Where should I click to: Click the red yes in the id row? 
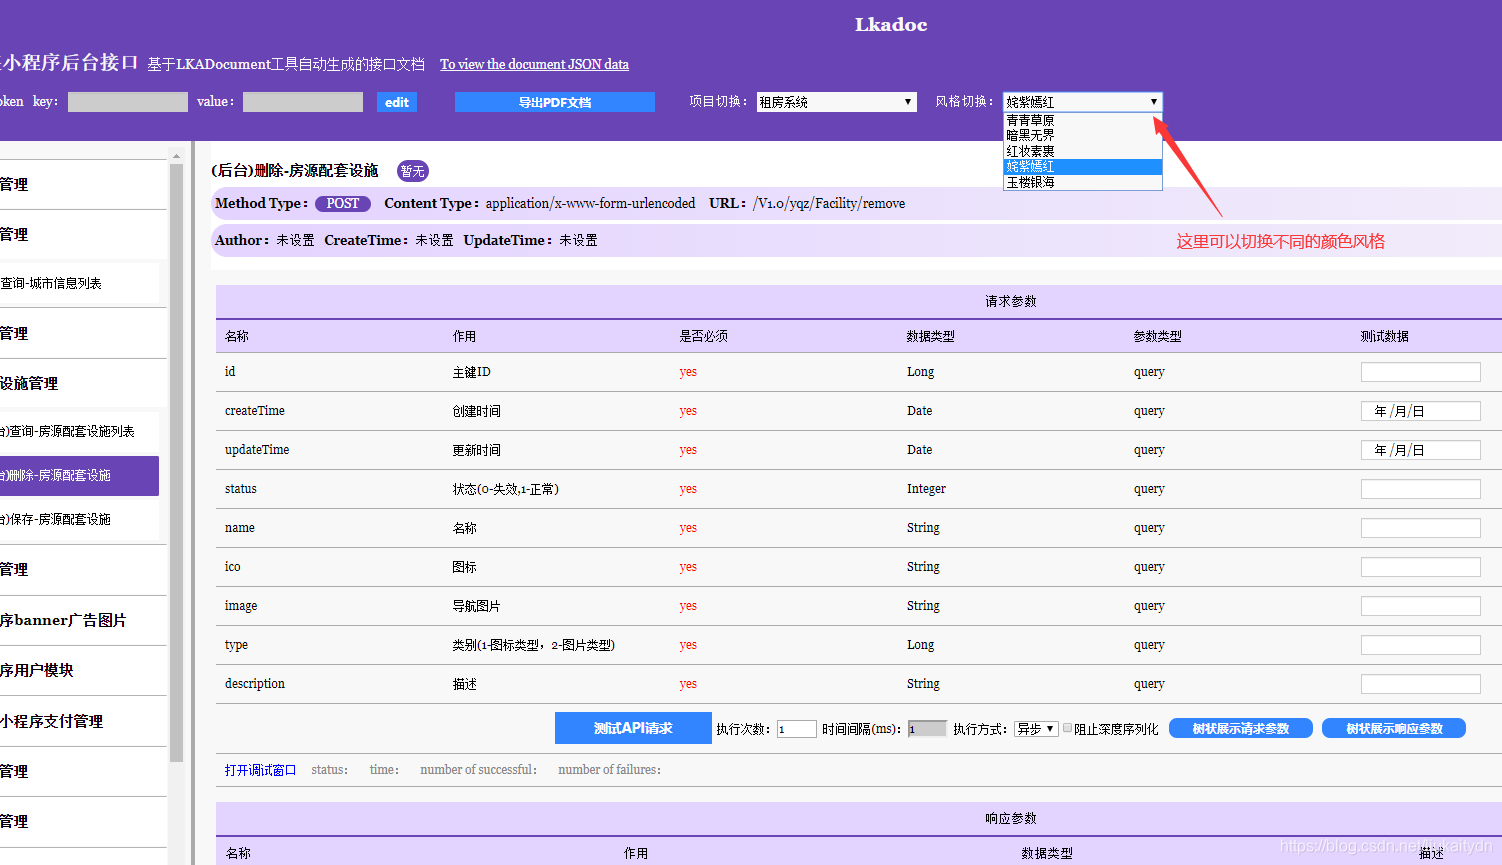pyautogui.click(x=688, y=372)
